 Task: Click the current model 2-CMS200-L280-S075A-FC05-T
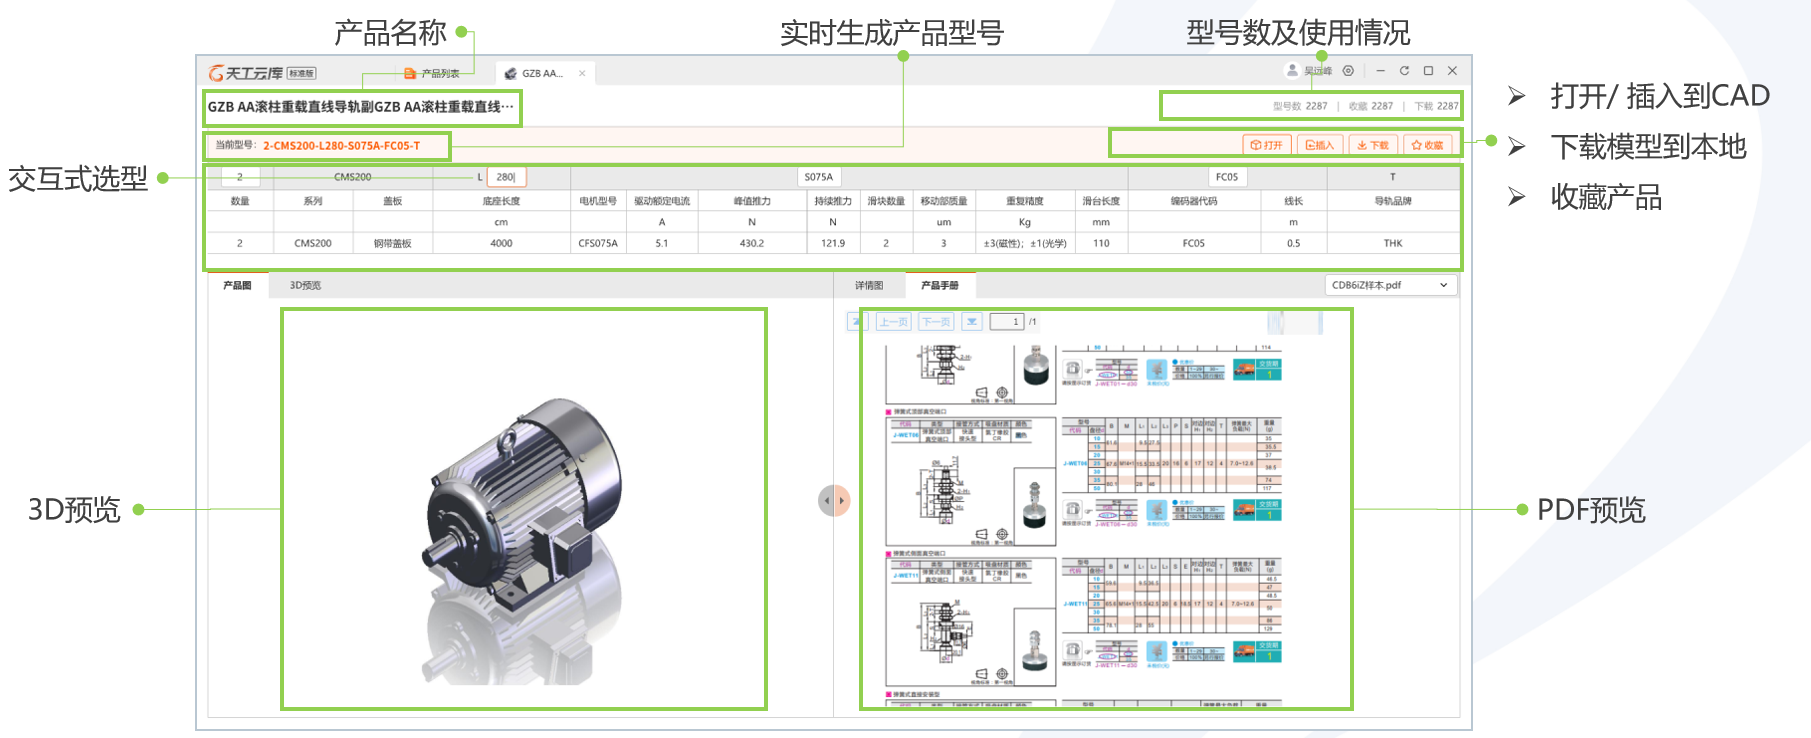342,146
